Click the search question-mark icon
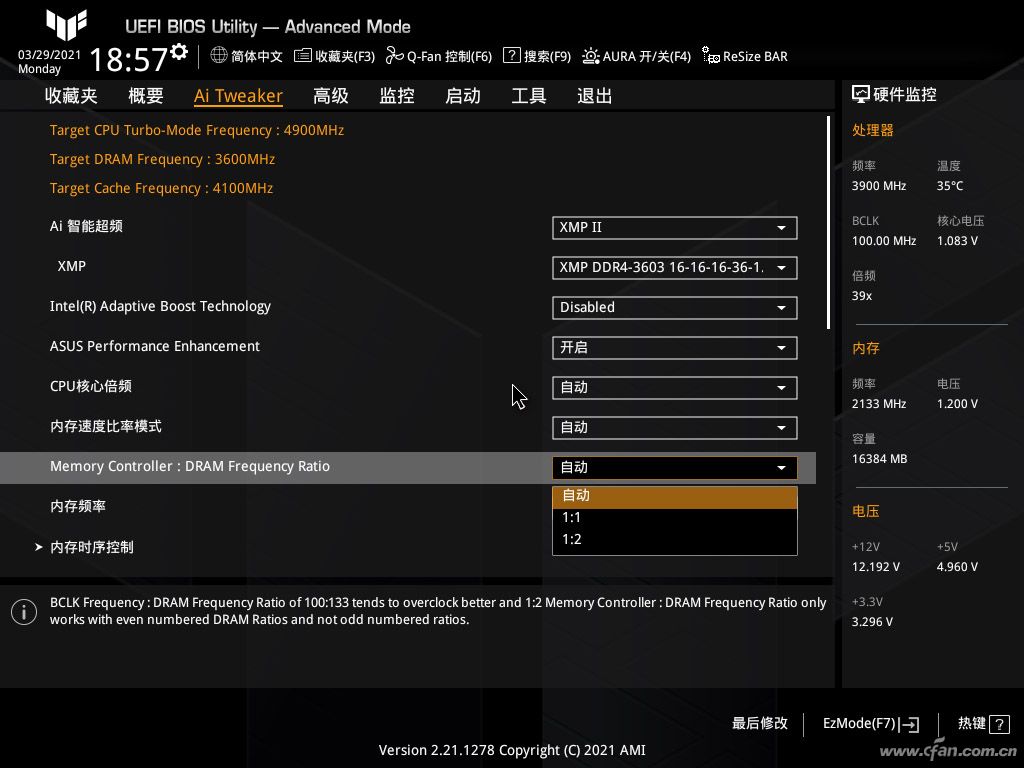The width and height of the screenshot is (1024, 768). [x=511, y=56]
